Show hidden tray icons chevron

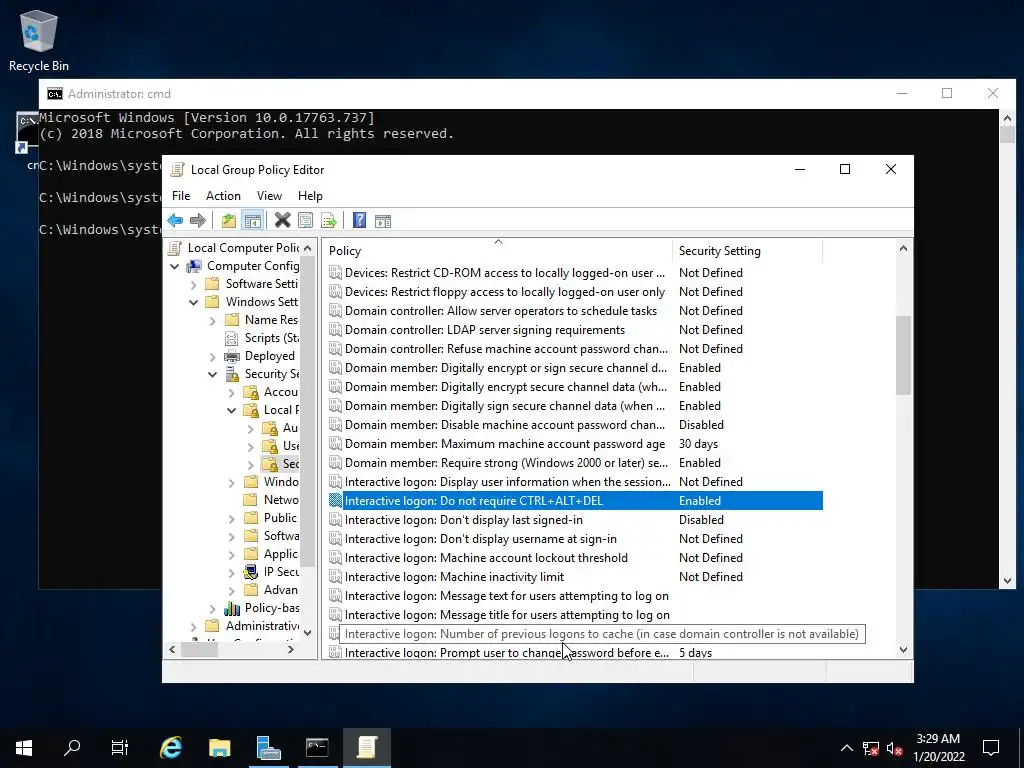pos(846,748)
